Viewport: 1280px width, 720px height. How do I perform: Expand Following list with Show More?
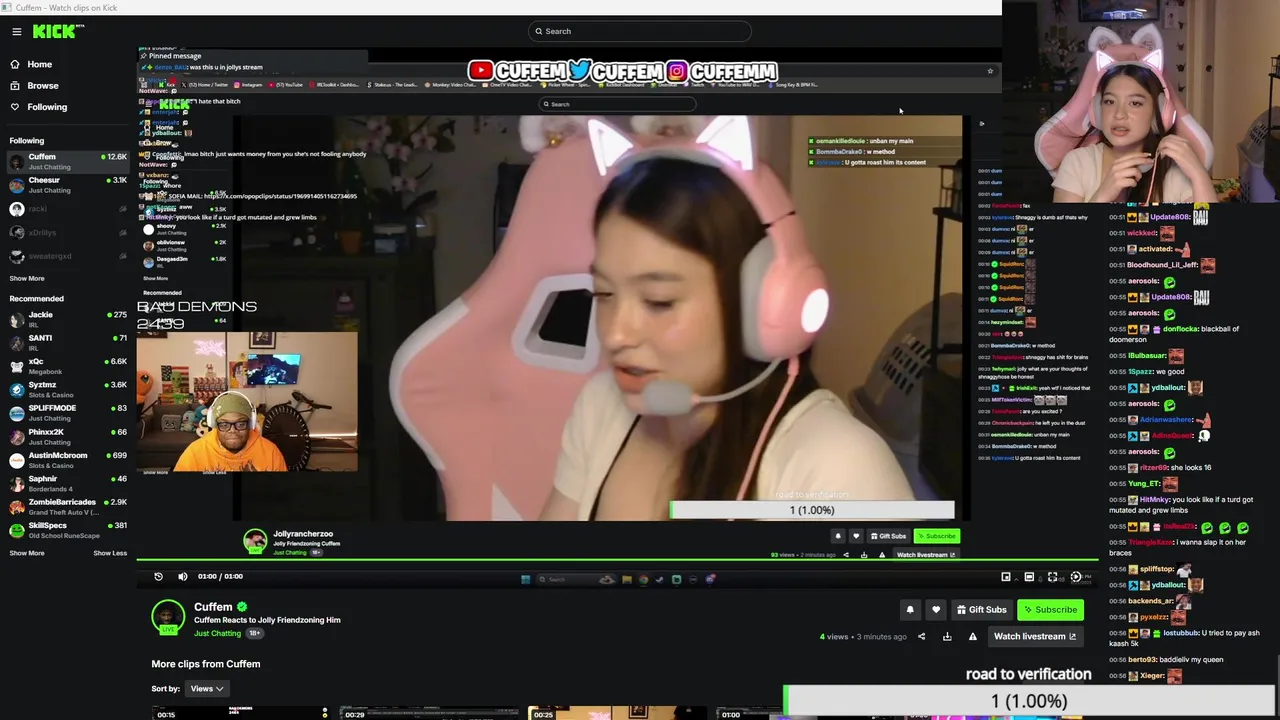pyautogui.click(x=27, y=279)
